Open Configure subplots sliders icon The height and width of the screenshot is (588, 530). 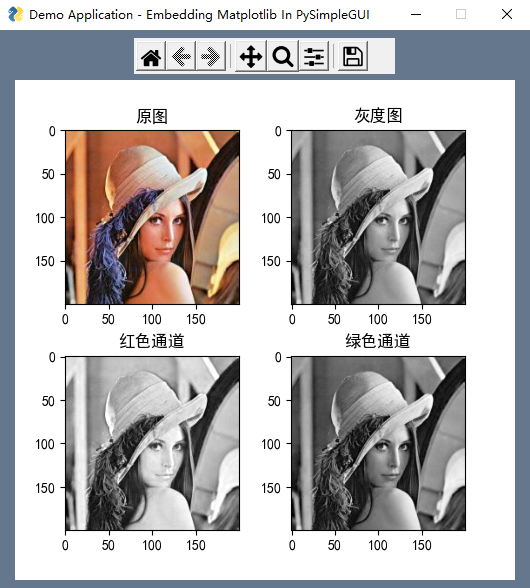click(314, 56)
